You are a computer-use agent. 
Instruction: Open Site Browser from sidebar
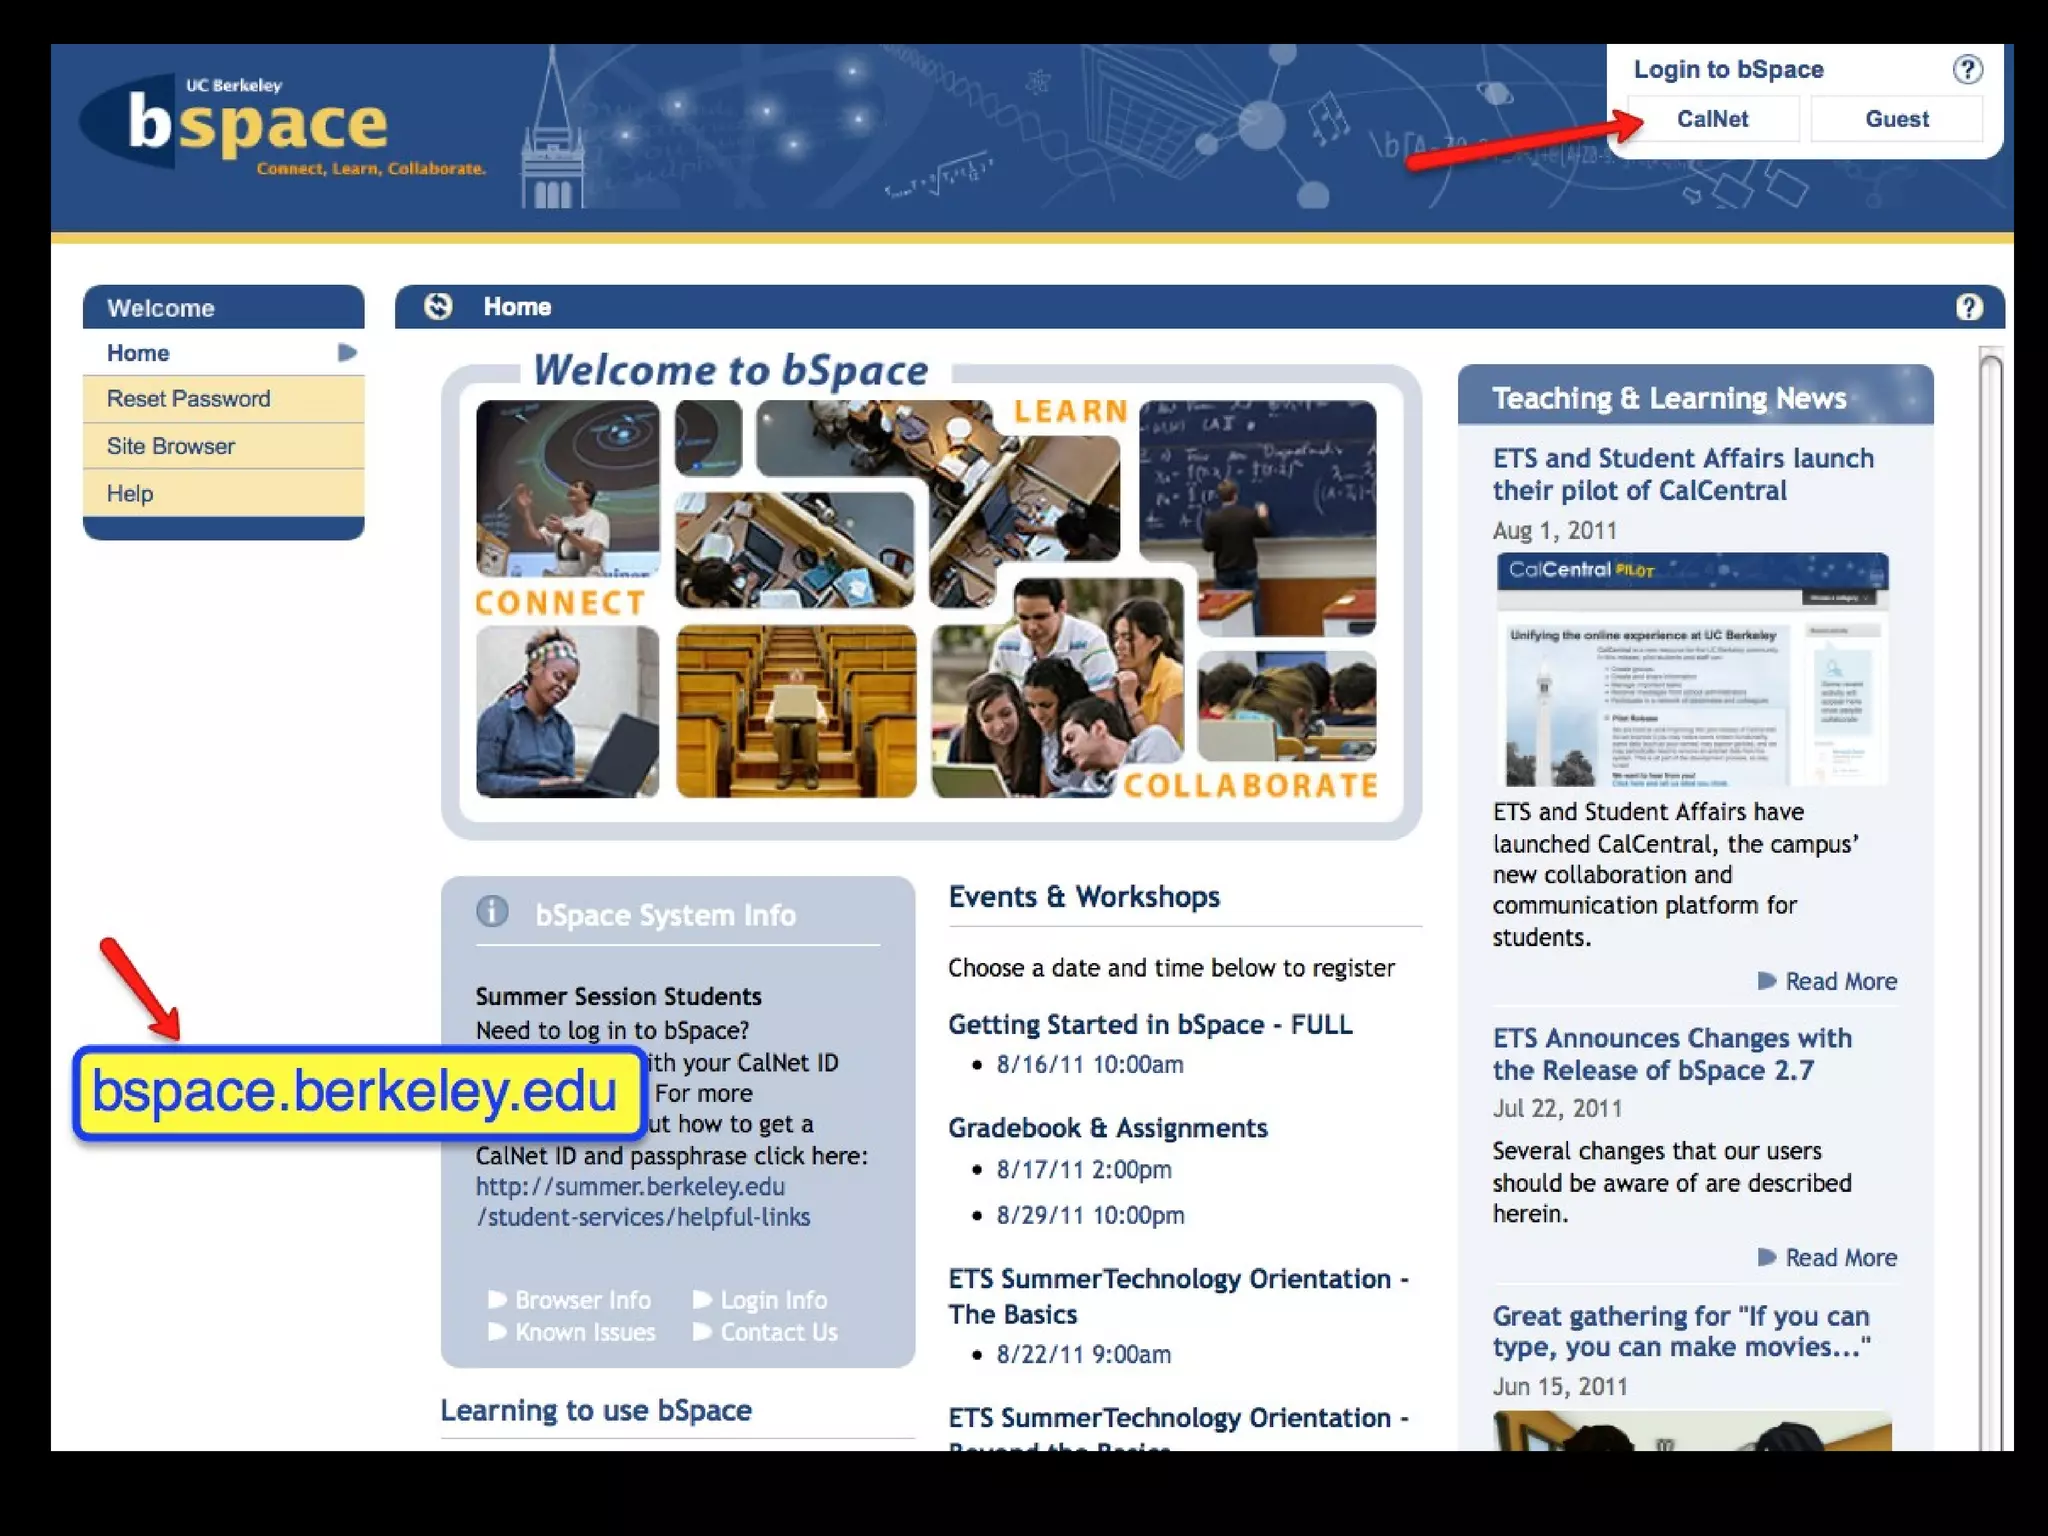(x=171, y=446)
